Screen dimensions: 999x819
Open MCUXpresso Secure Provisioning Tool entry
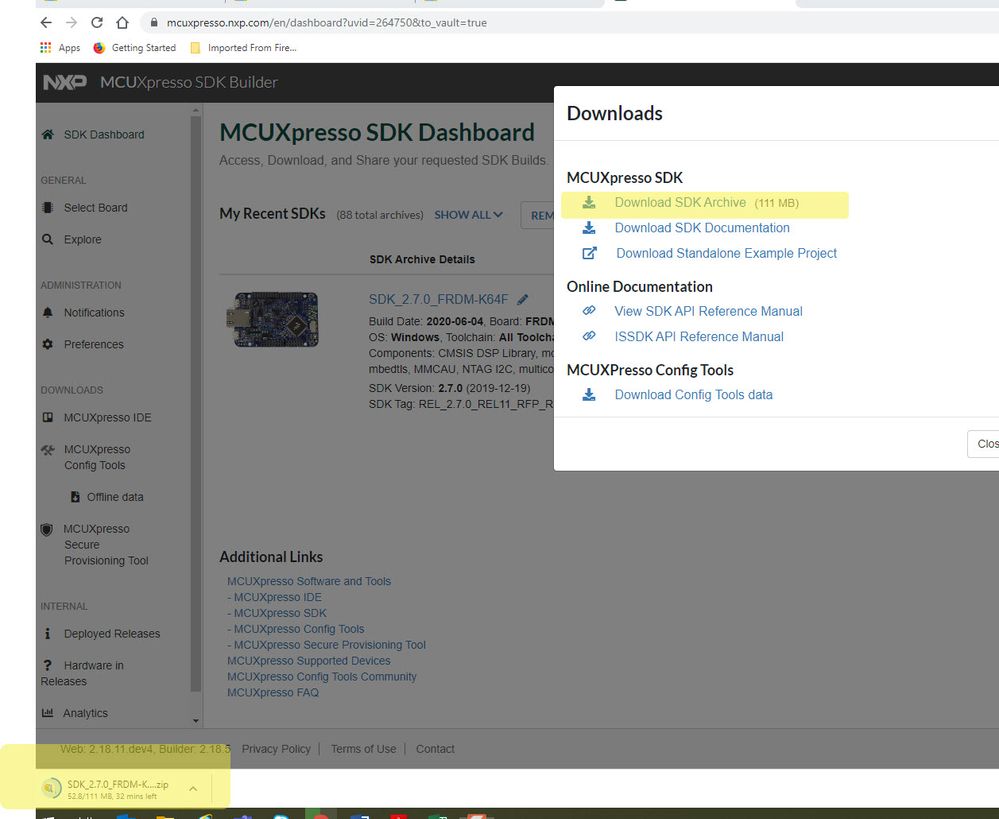106,545
